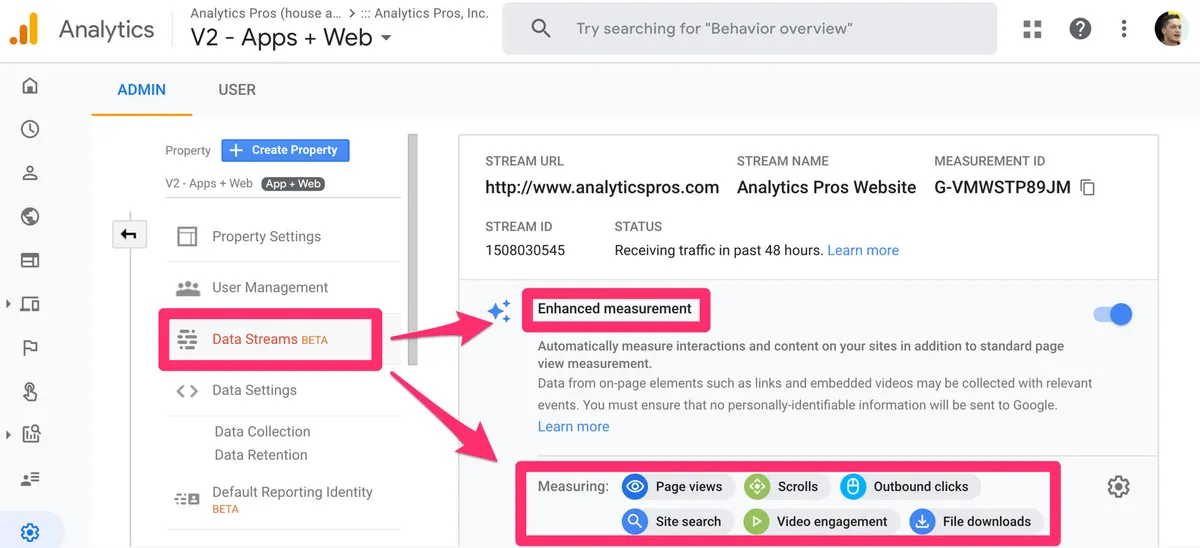Click the back arrow to collapse column
The image size is (1200, 548).
coord(129,235)
